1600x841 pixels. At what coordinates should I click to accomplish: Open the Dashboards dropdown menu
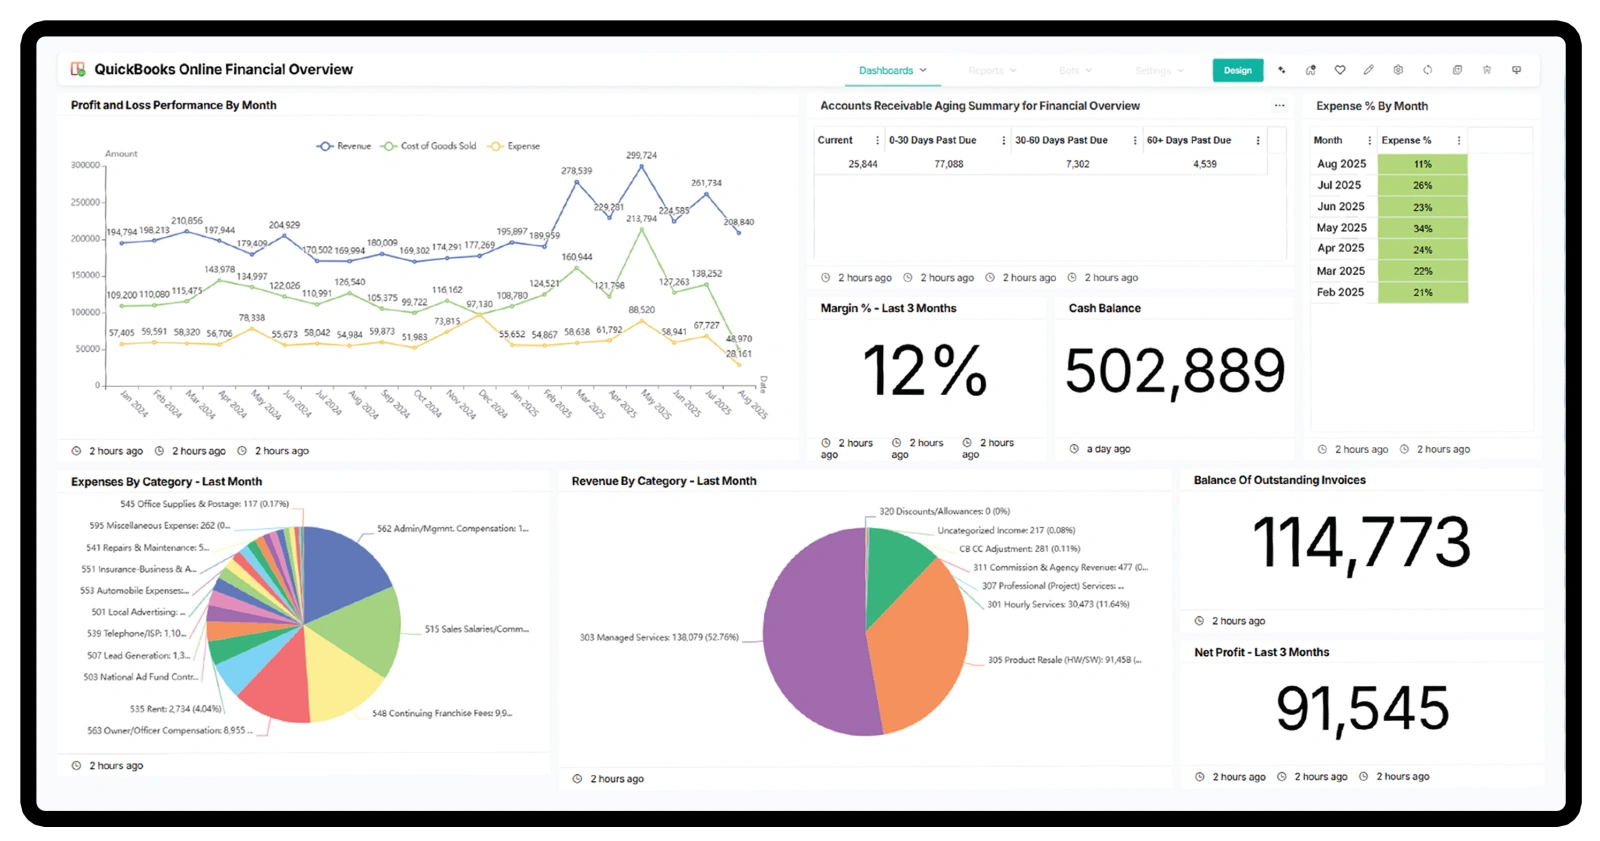tap(893, 70)
